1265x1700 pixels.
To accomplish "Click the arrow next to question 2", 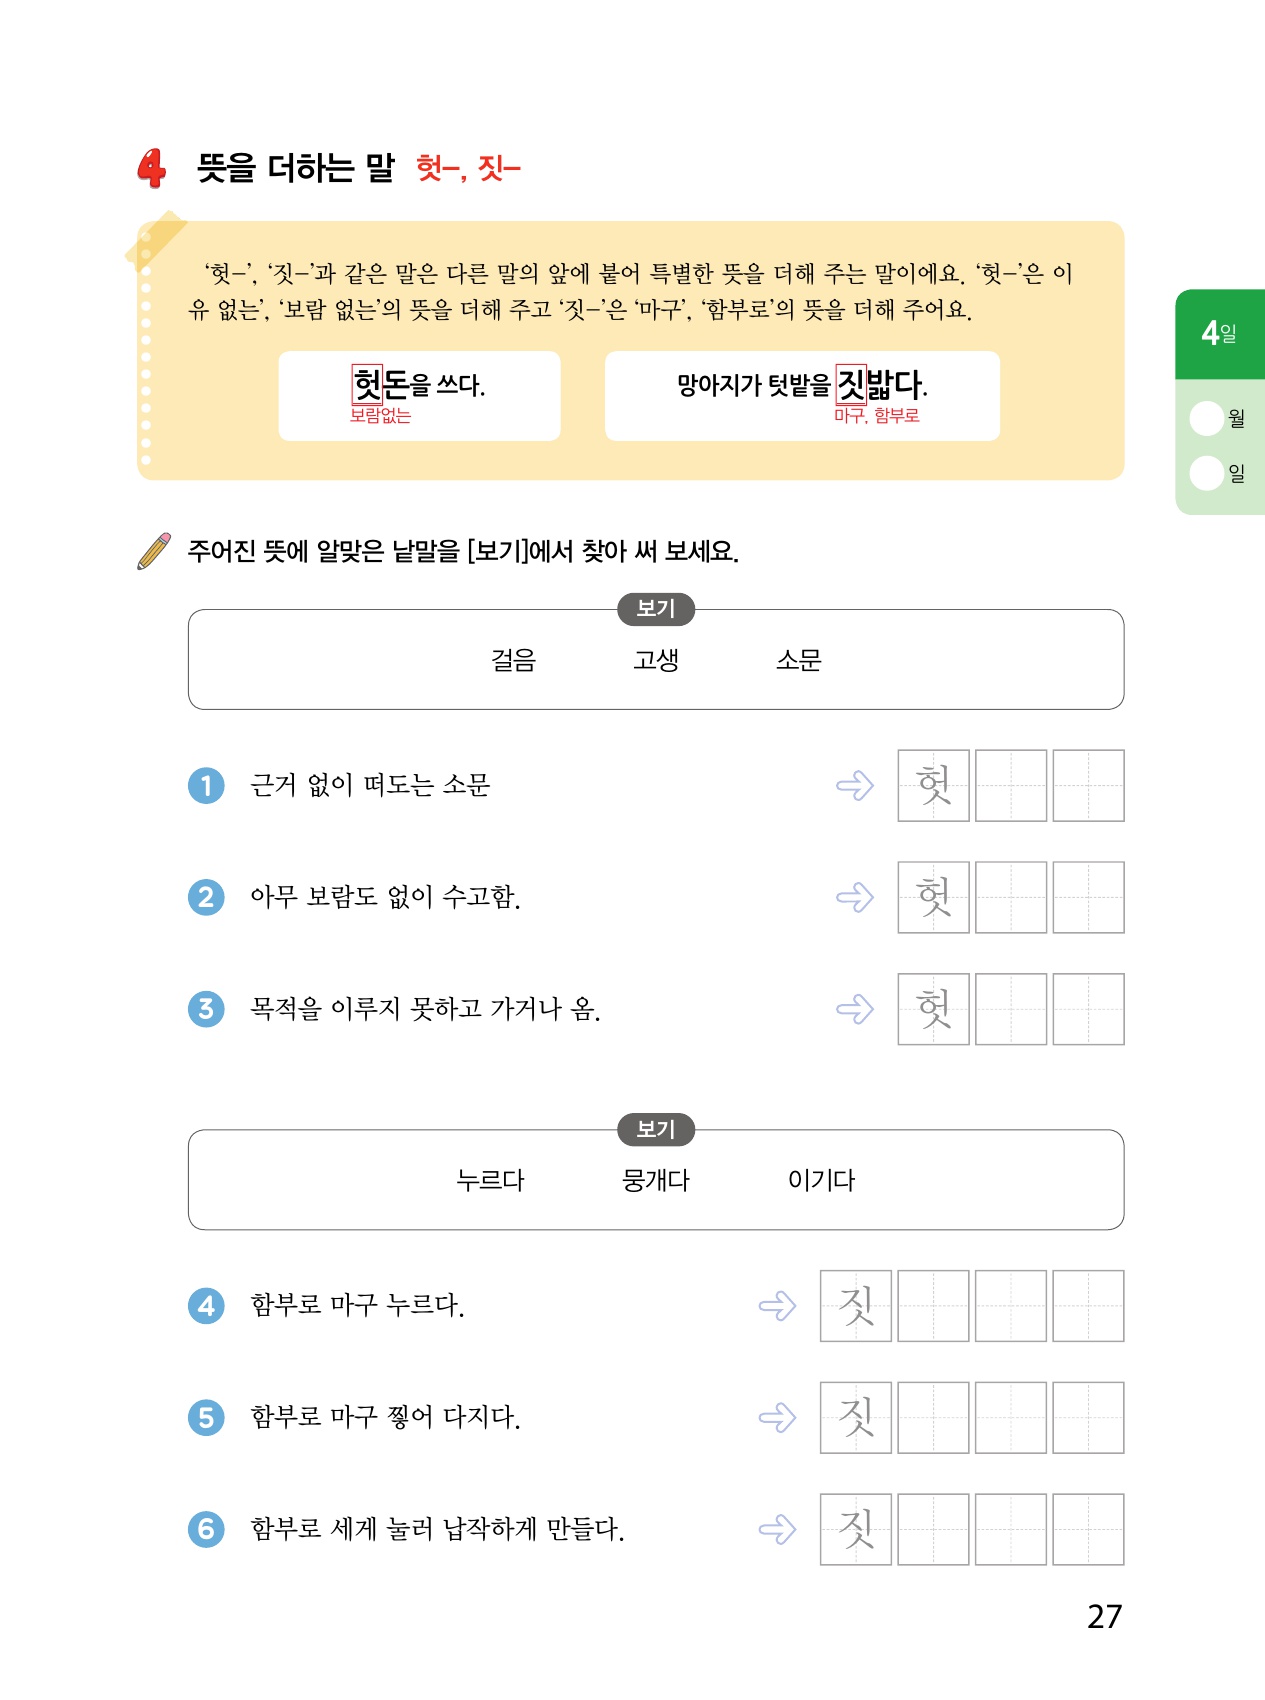I will 855,897.
